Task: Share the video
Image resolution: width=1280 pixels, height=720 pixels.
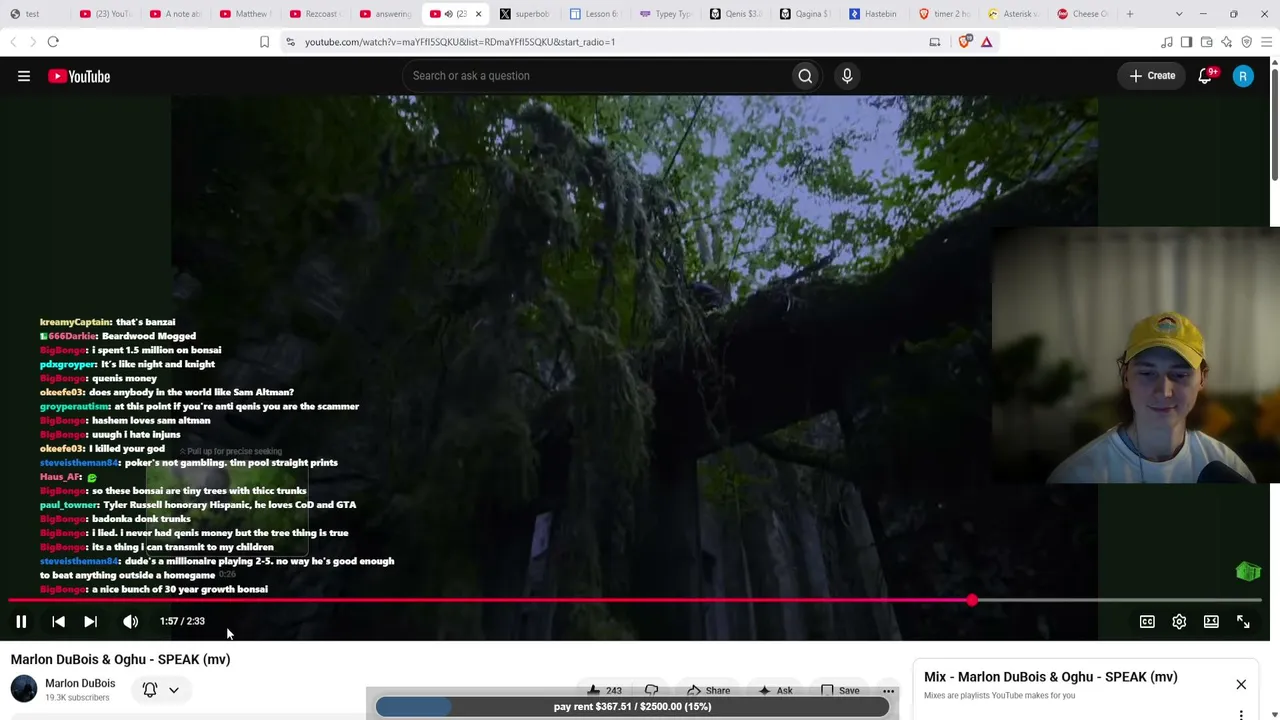Action: tap(708, 690)
